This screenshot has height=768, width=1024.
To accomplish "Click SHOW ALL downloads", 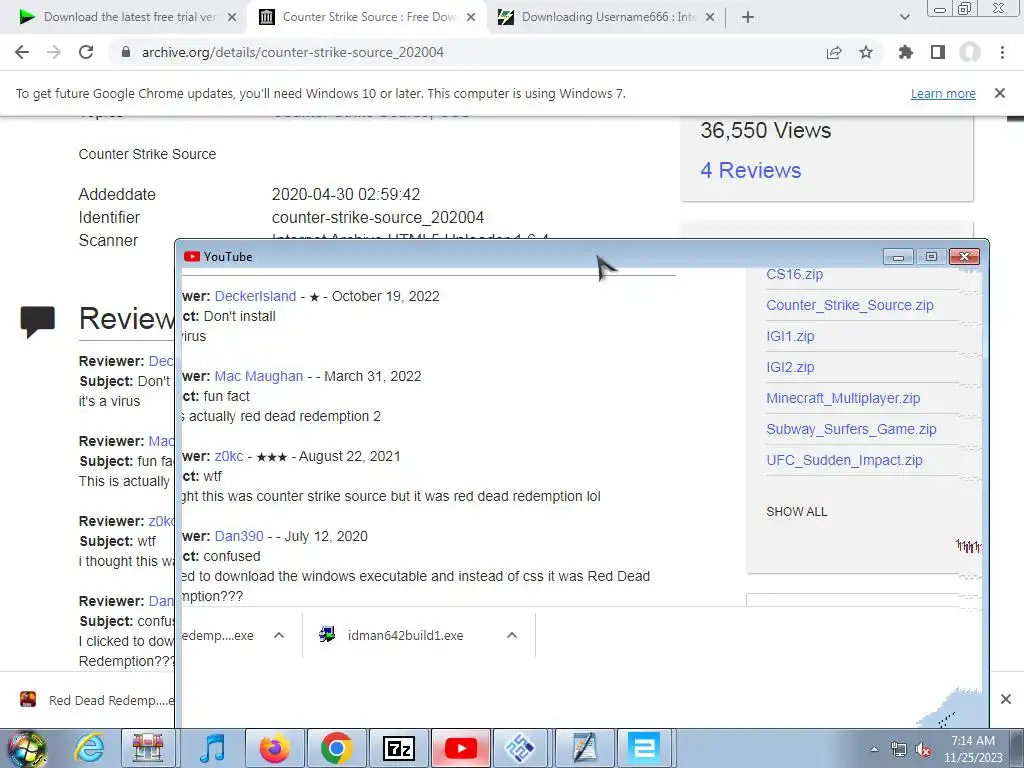I will 797,512.
